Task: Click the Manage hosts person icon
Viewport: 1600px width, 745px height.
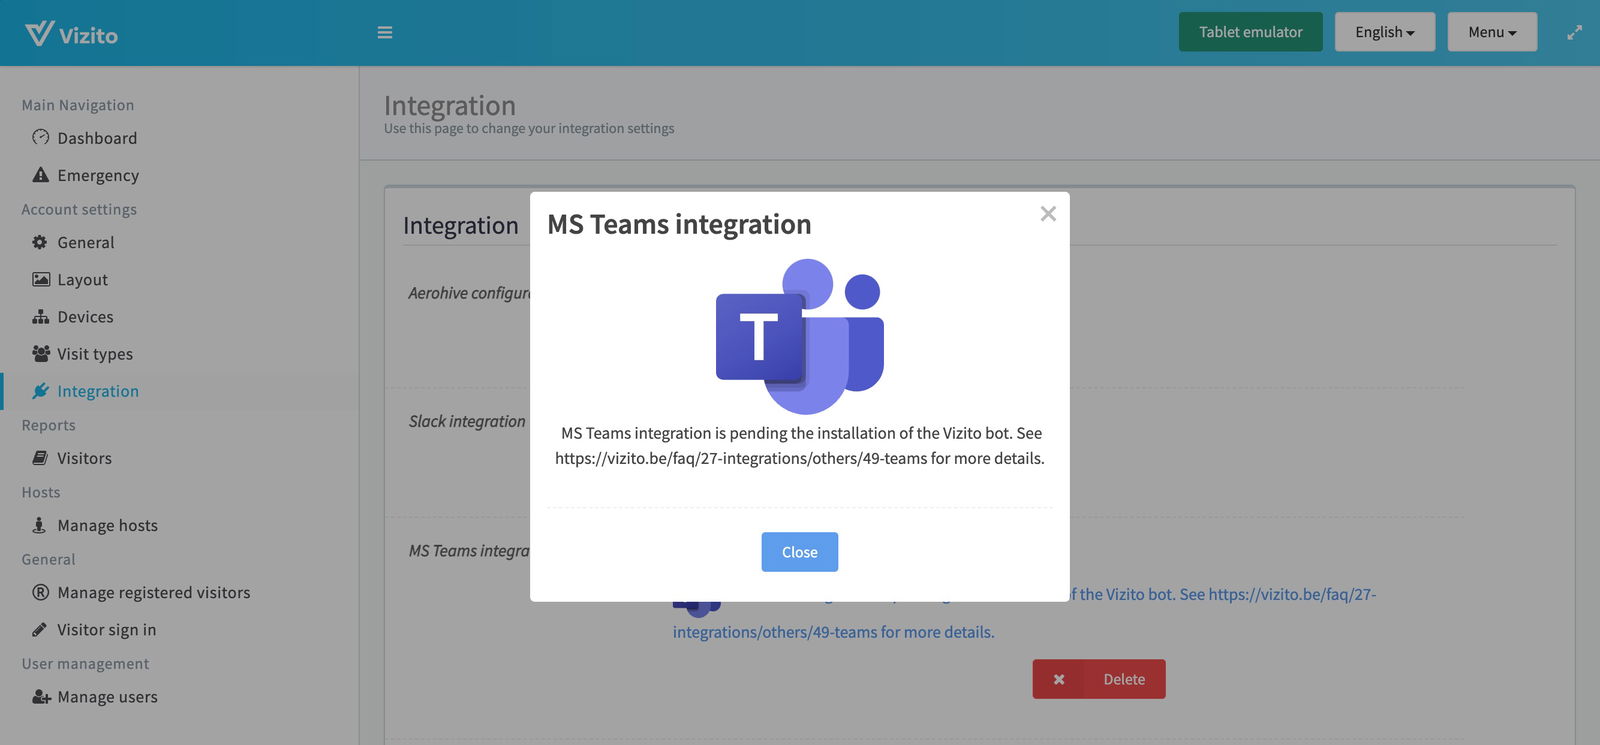Action: pos(39,525)
